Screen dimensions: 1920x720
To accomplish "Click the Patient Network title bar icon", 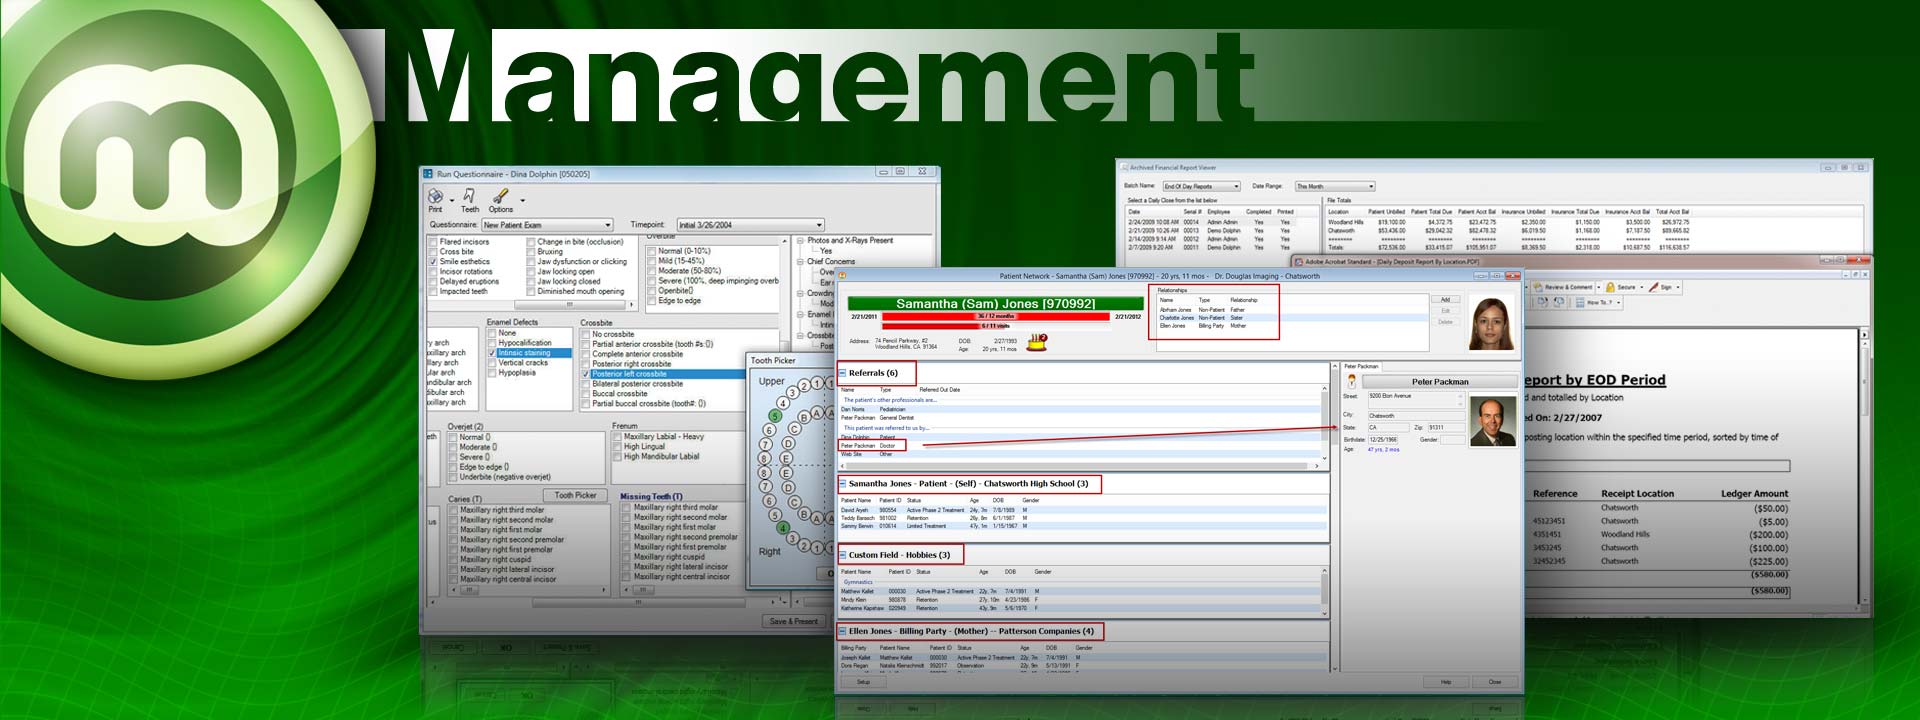I will pyautogui.click(x=842, y=276).
